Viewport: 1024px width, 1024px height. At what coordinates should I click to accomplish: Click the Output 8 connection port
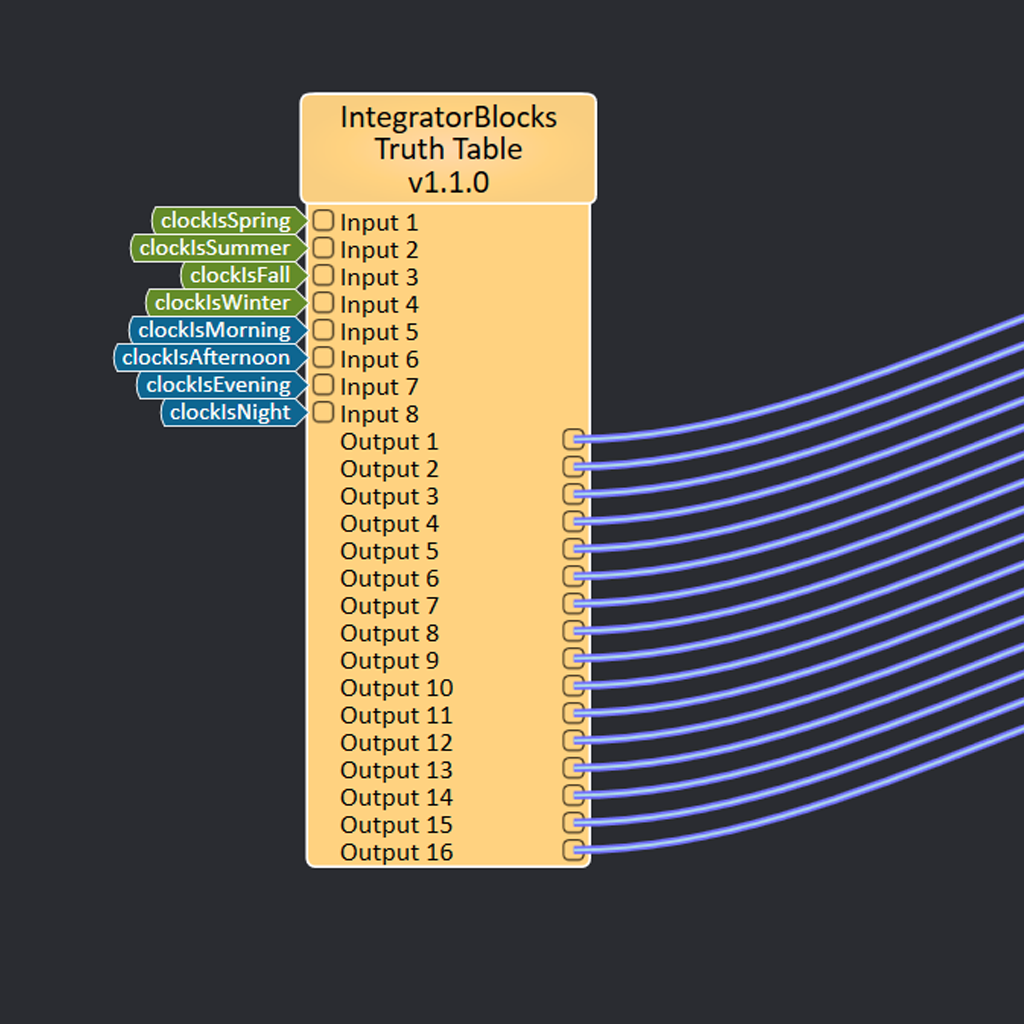575,631
